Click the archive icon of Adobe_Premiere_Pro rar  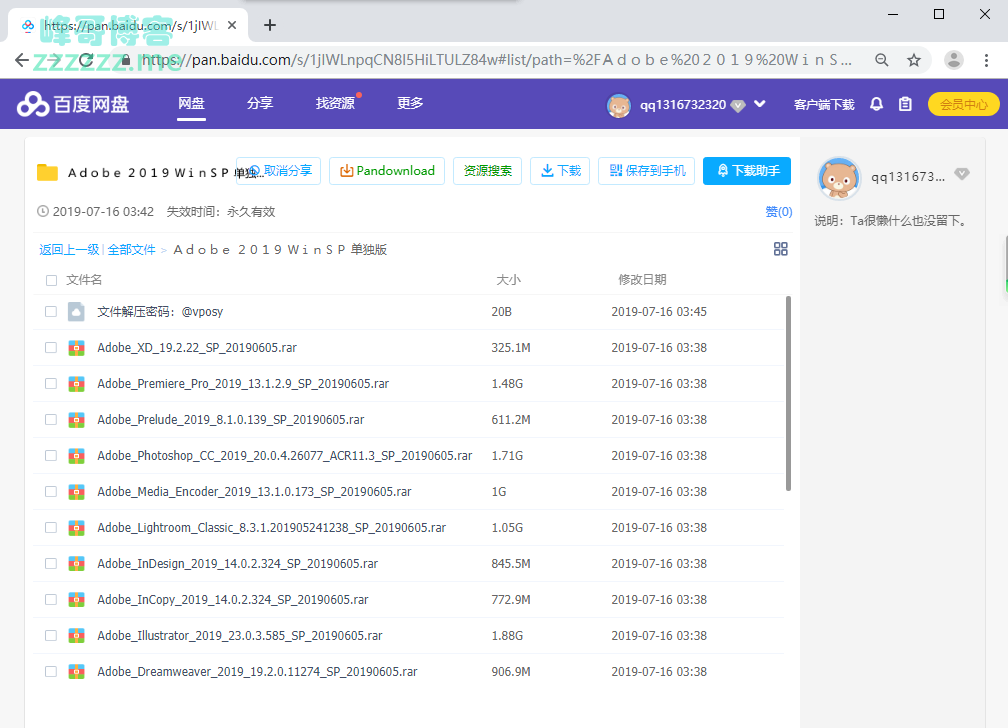[x=76, y=384]
